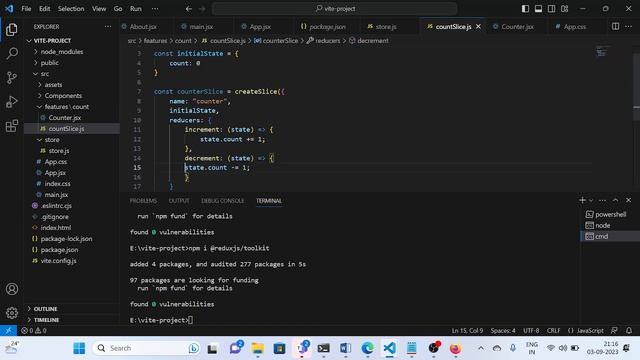Open the Run menu
640x360 pixels.
tap(136, 9)
